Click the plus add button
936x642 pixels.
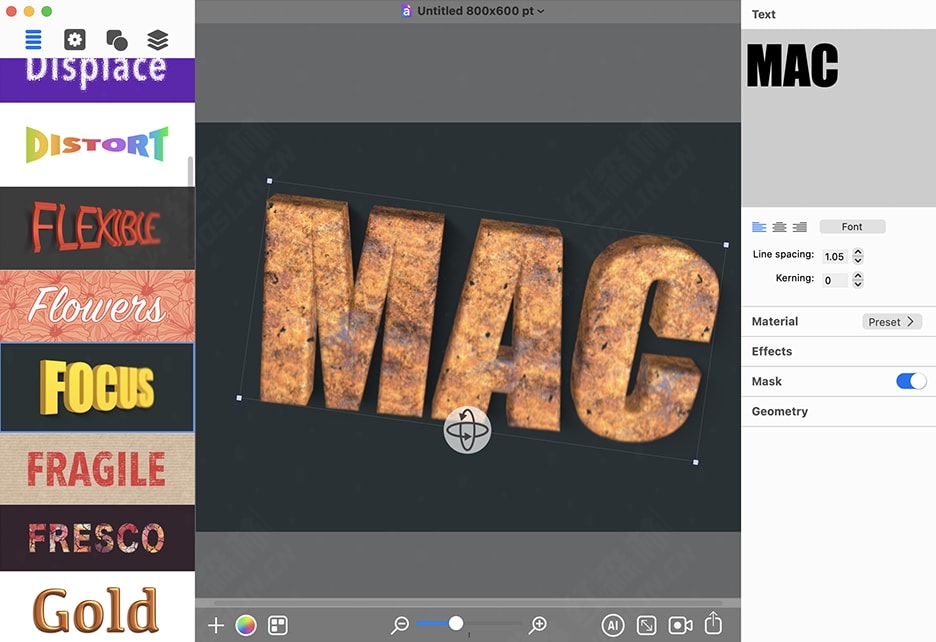coord(215,625)
